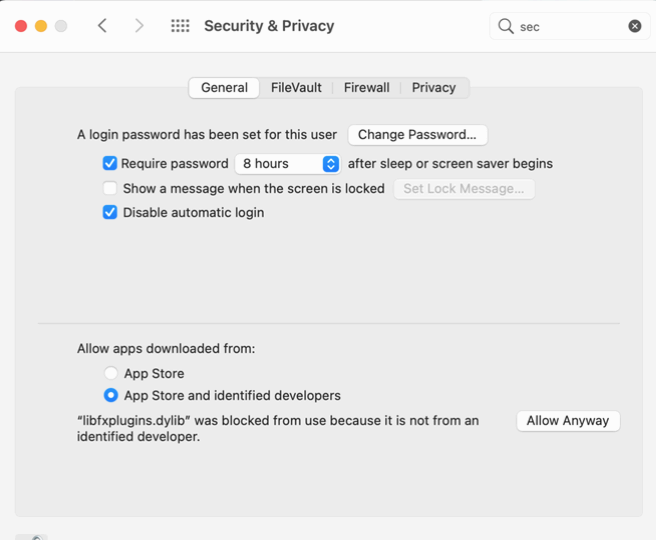Select the App Store radio option
656x540 pixels.
coord(111,373)
